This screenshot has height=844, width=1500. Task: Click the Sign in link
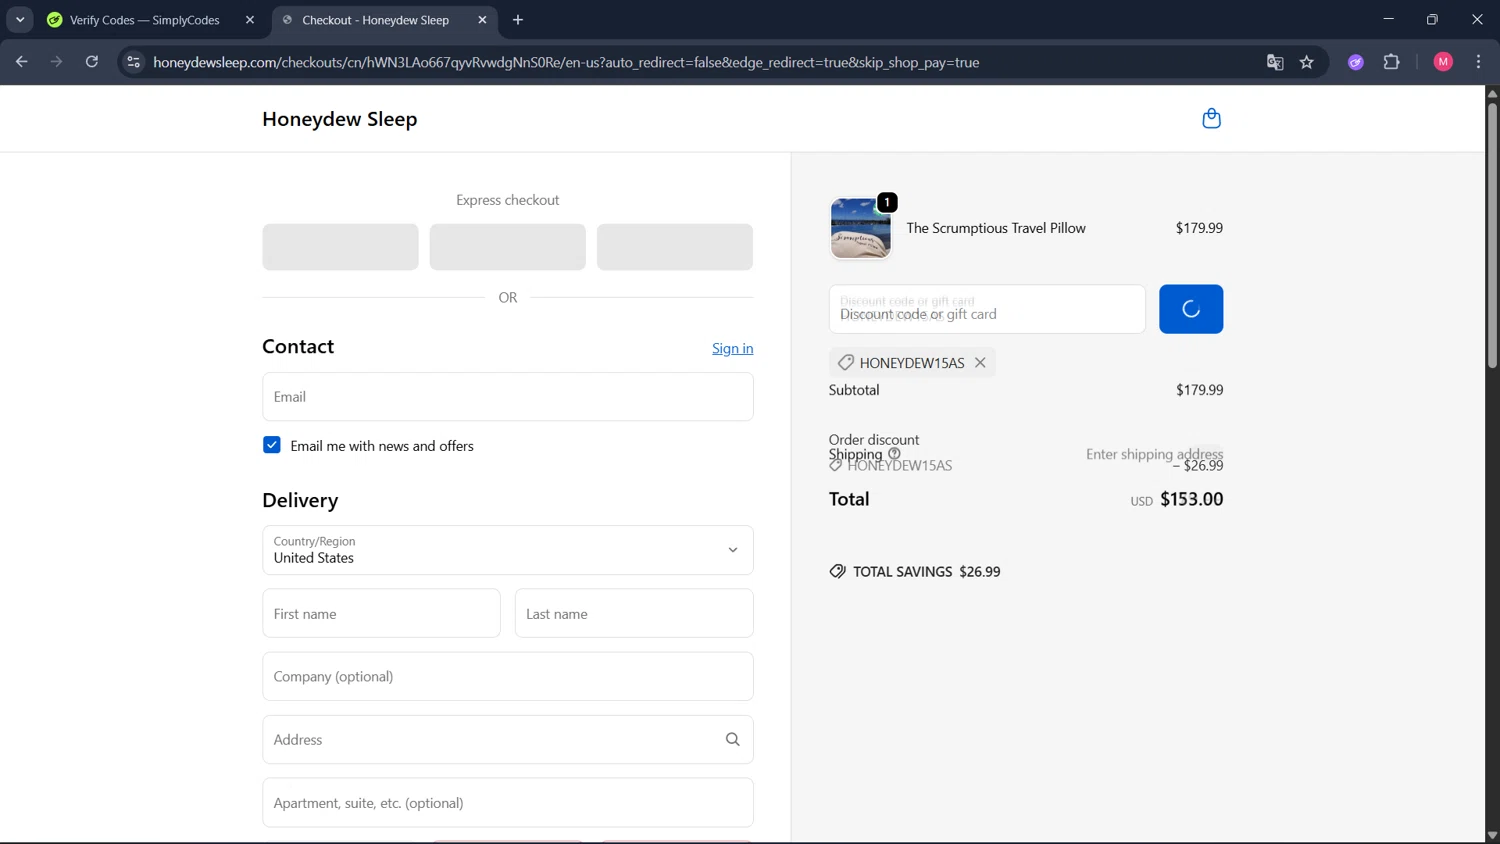click(732, 348)
